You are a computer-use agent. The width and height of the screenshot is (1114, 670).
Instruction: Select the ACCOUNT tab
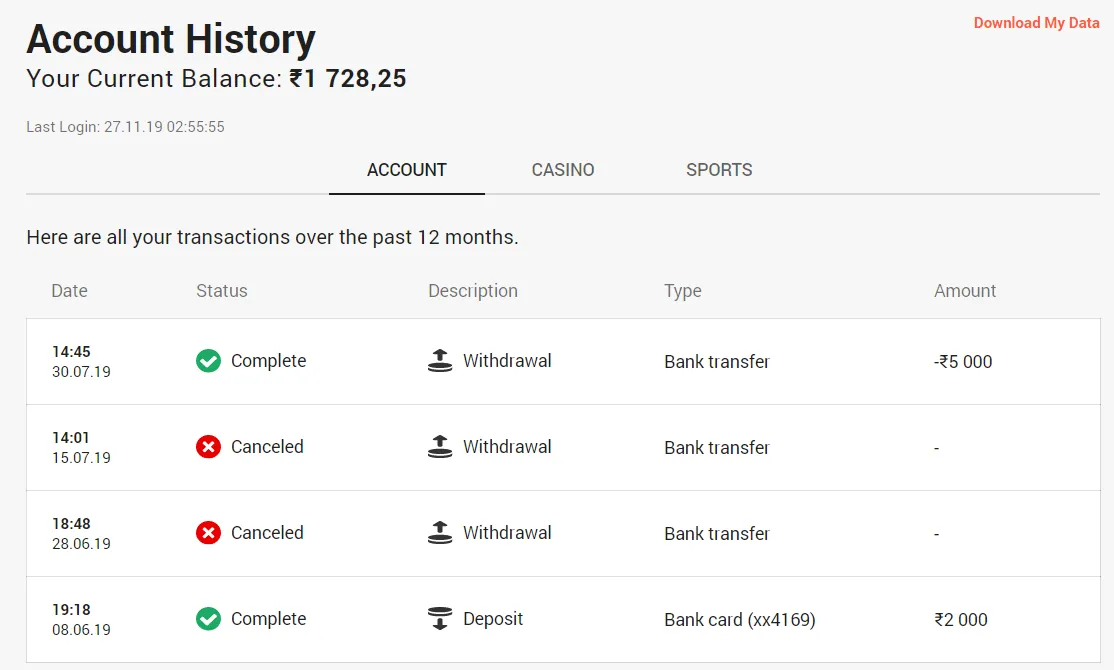point(407,170)
